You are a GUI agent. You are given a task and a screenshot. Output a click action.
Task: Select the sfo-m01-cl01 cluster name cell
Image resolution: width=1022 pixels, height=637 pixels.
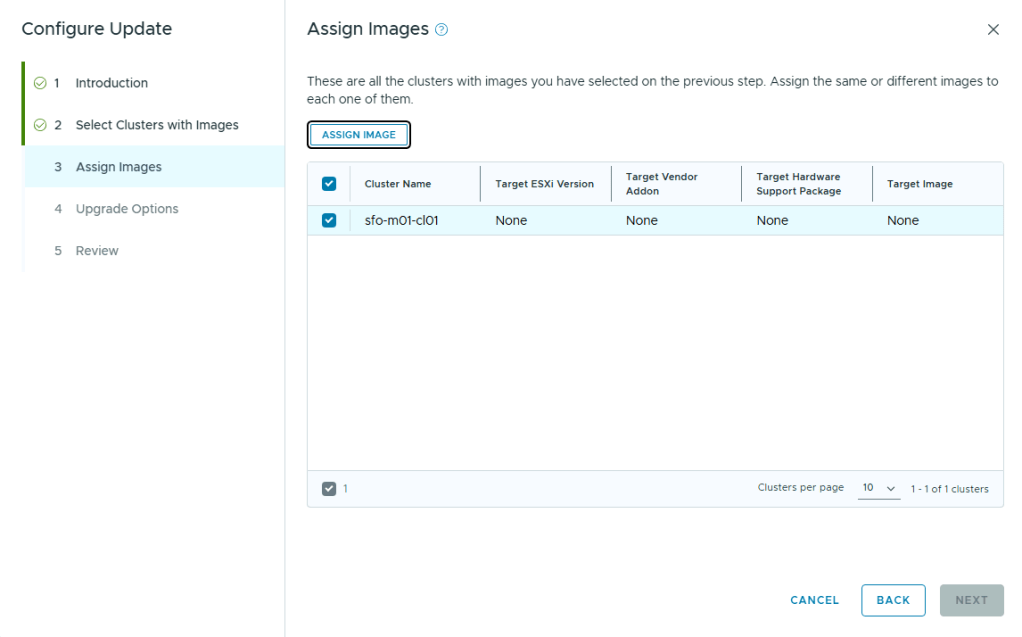pos(401,220)
